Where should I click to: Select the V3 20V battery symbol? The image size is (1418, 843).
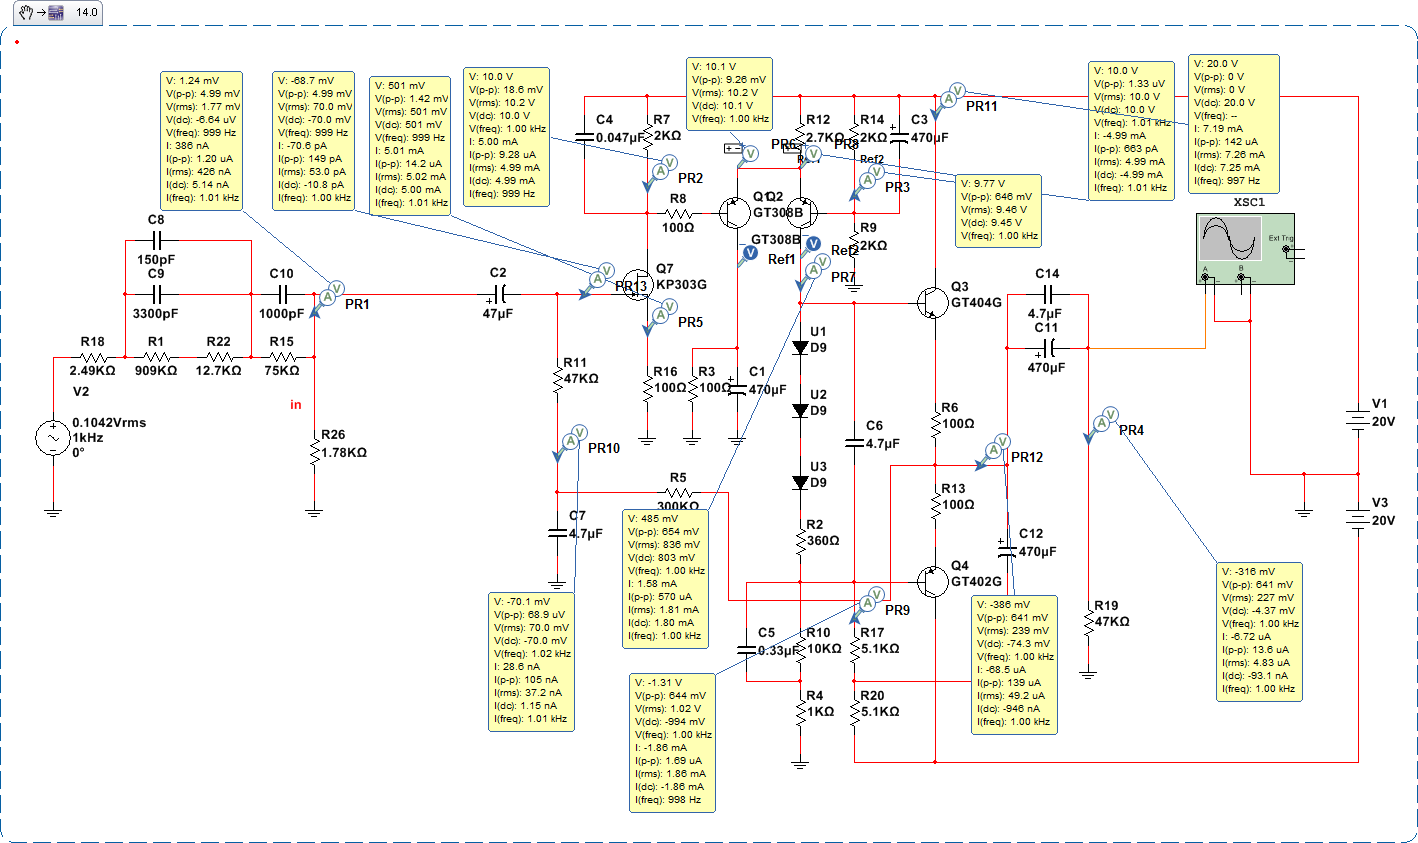[1357, 518]
